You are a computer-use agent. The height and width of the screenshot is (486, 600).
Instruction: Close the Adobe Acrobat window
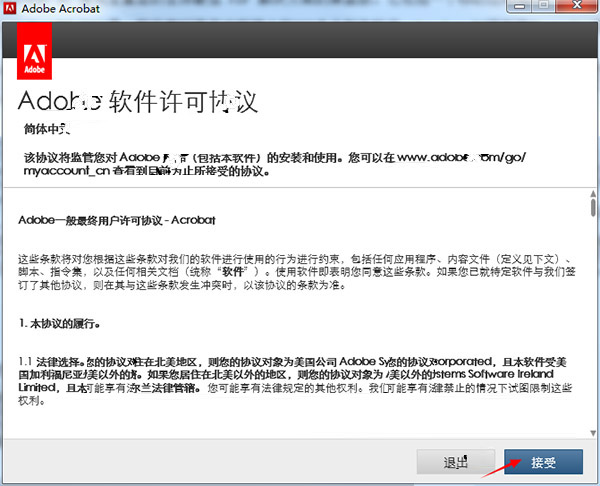[577, 5]
